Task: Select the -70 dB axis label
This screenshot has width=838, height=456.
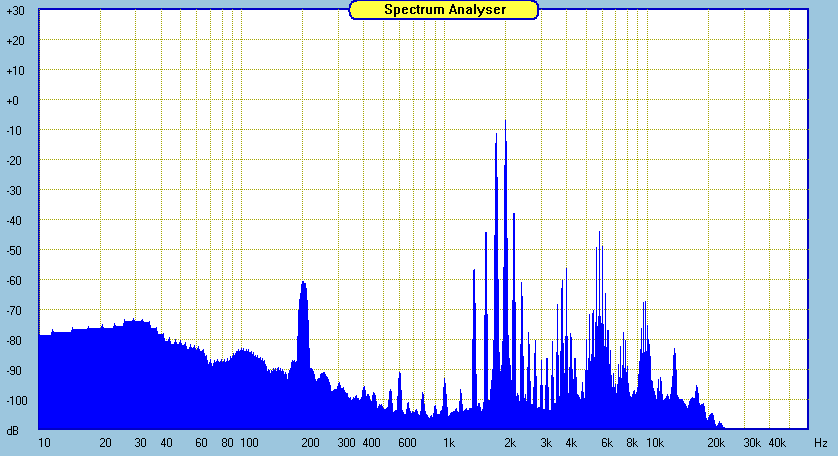Action: [15, 311]
